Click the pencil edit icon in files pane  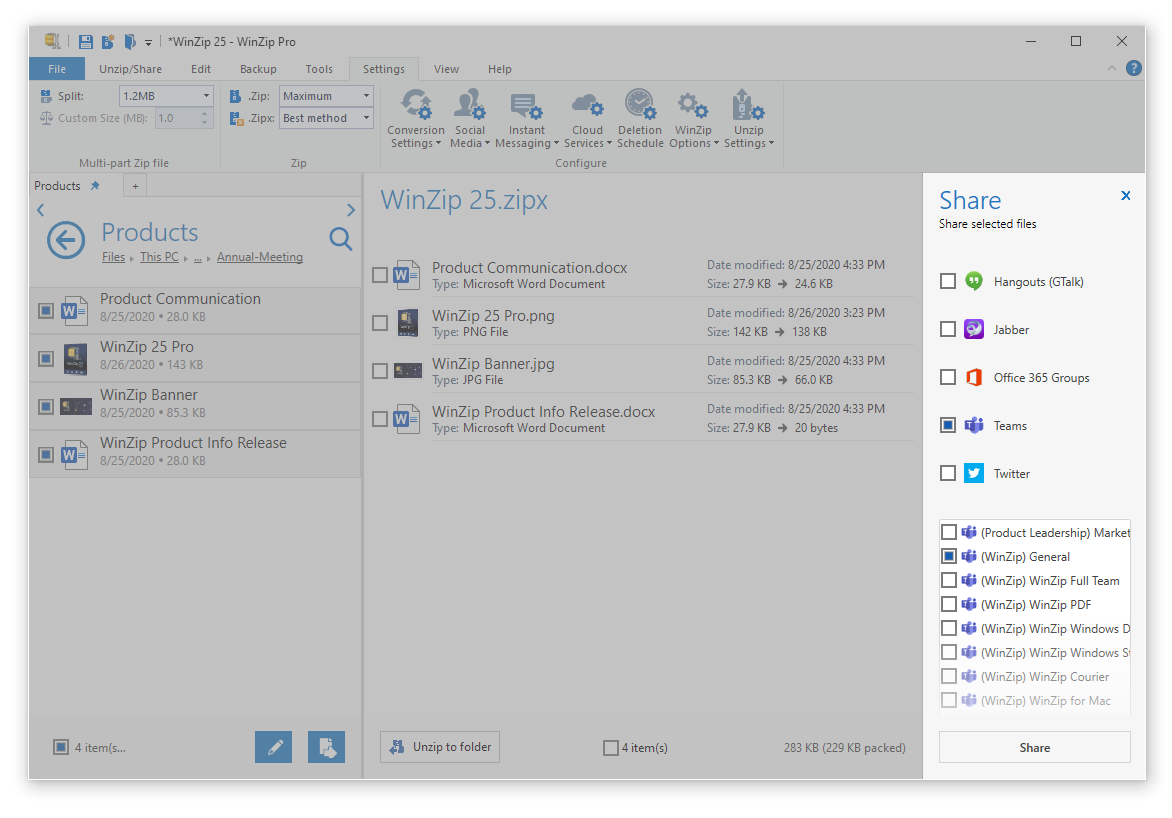click(273, 746)
